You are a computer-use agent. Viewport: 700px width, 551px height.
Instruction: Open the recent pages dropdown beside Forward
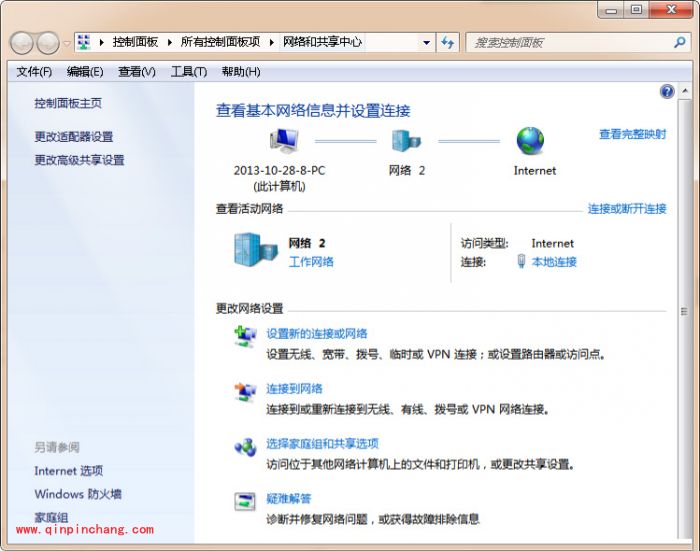point(67,43)
